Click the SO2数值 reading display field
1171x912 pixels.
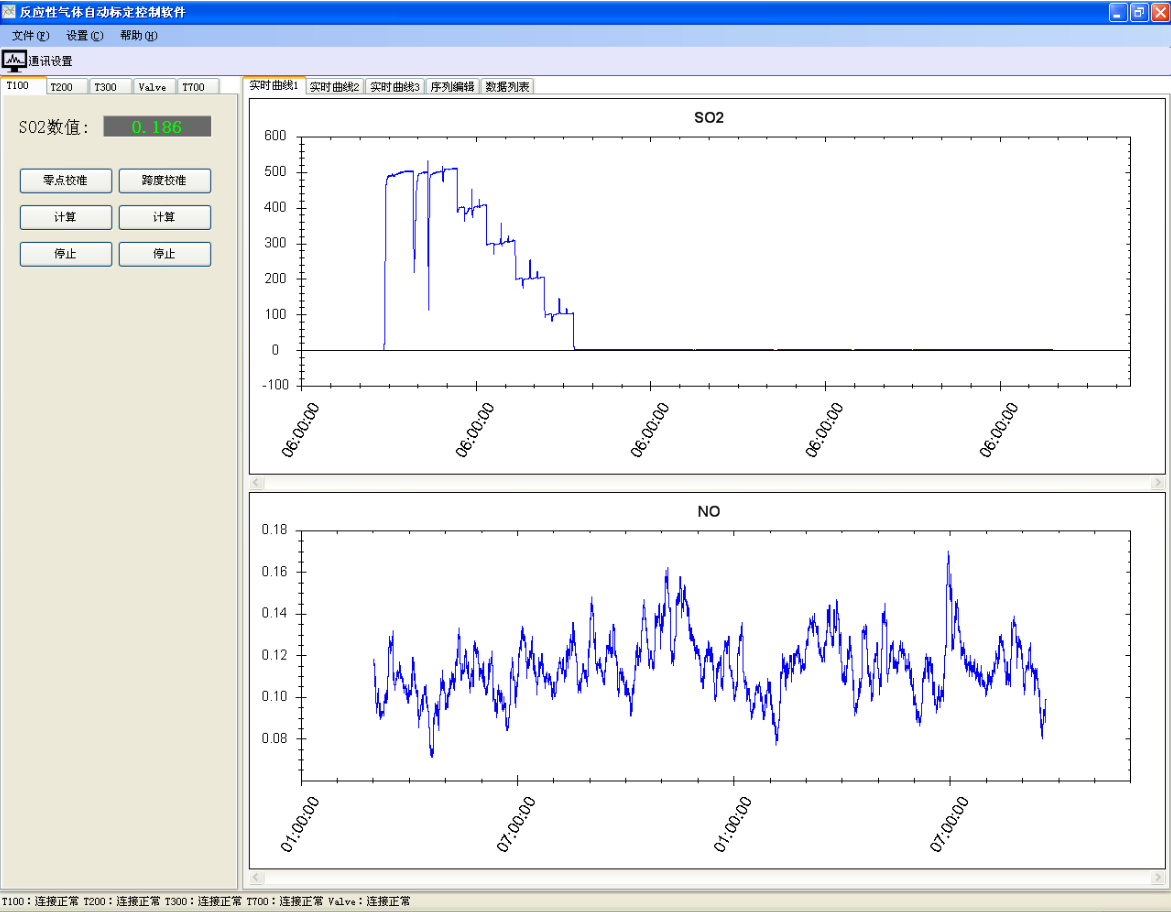[x=157, y=127]
